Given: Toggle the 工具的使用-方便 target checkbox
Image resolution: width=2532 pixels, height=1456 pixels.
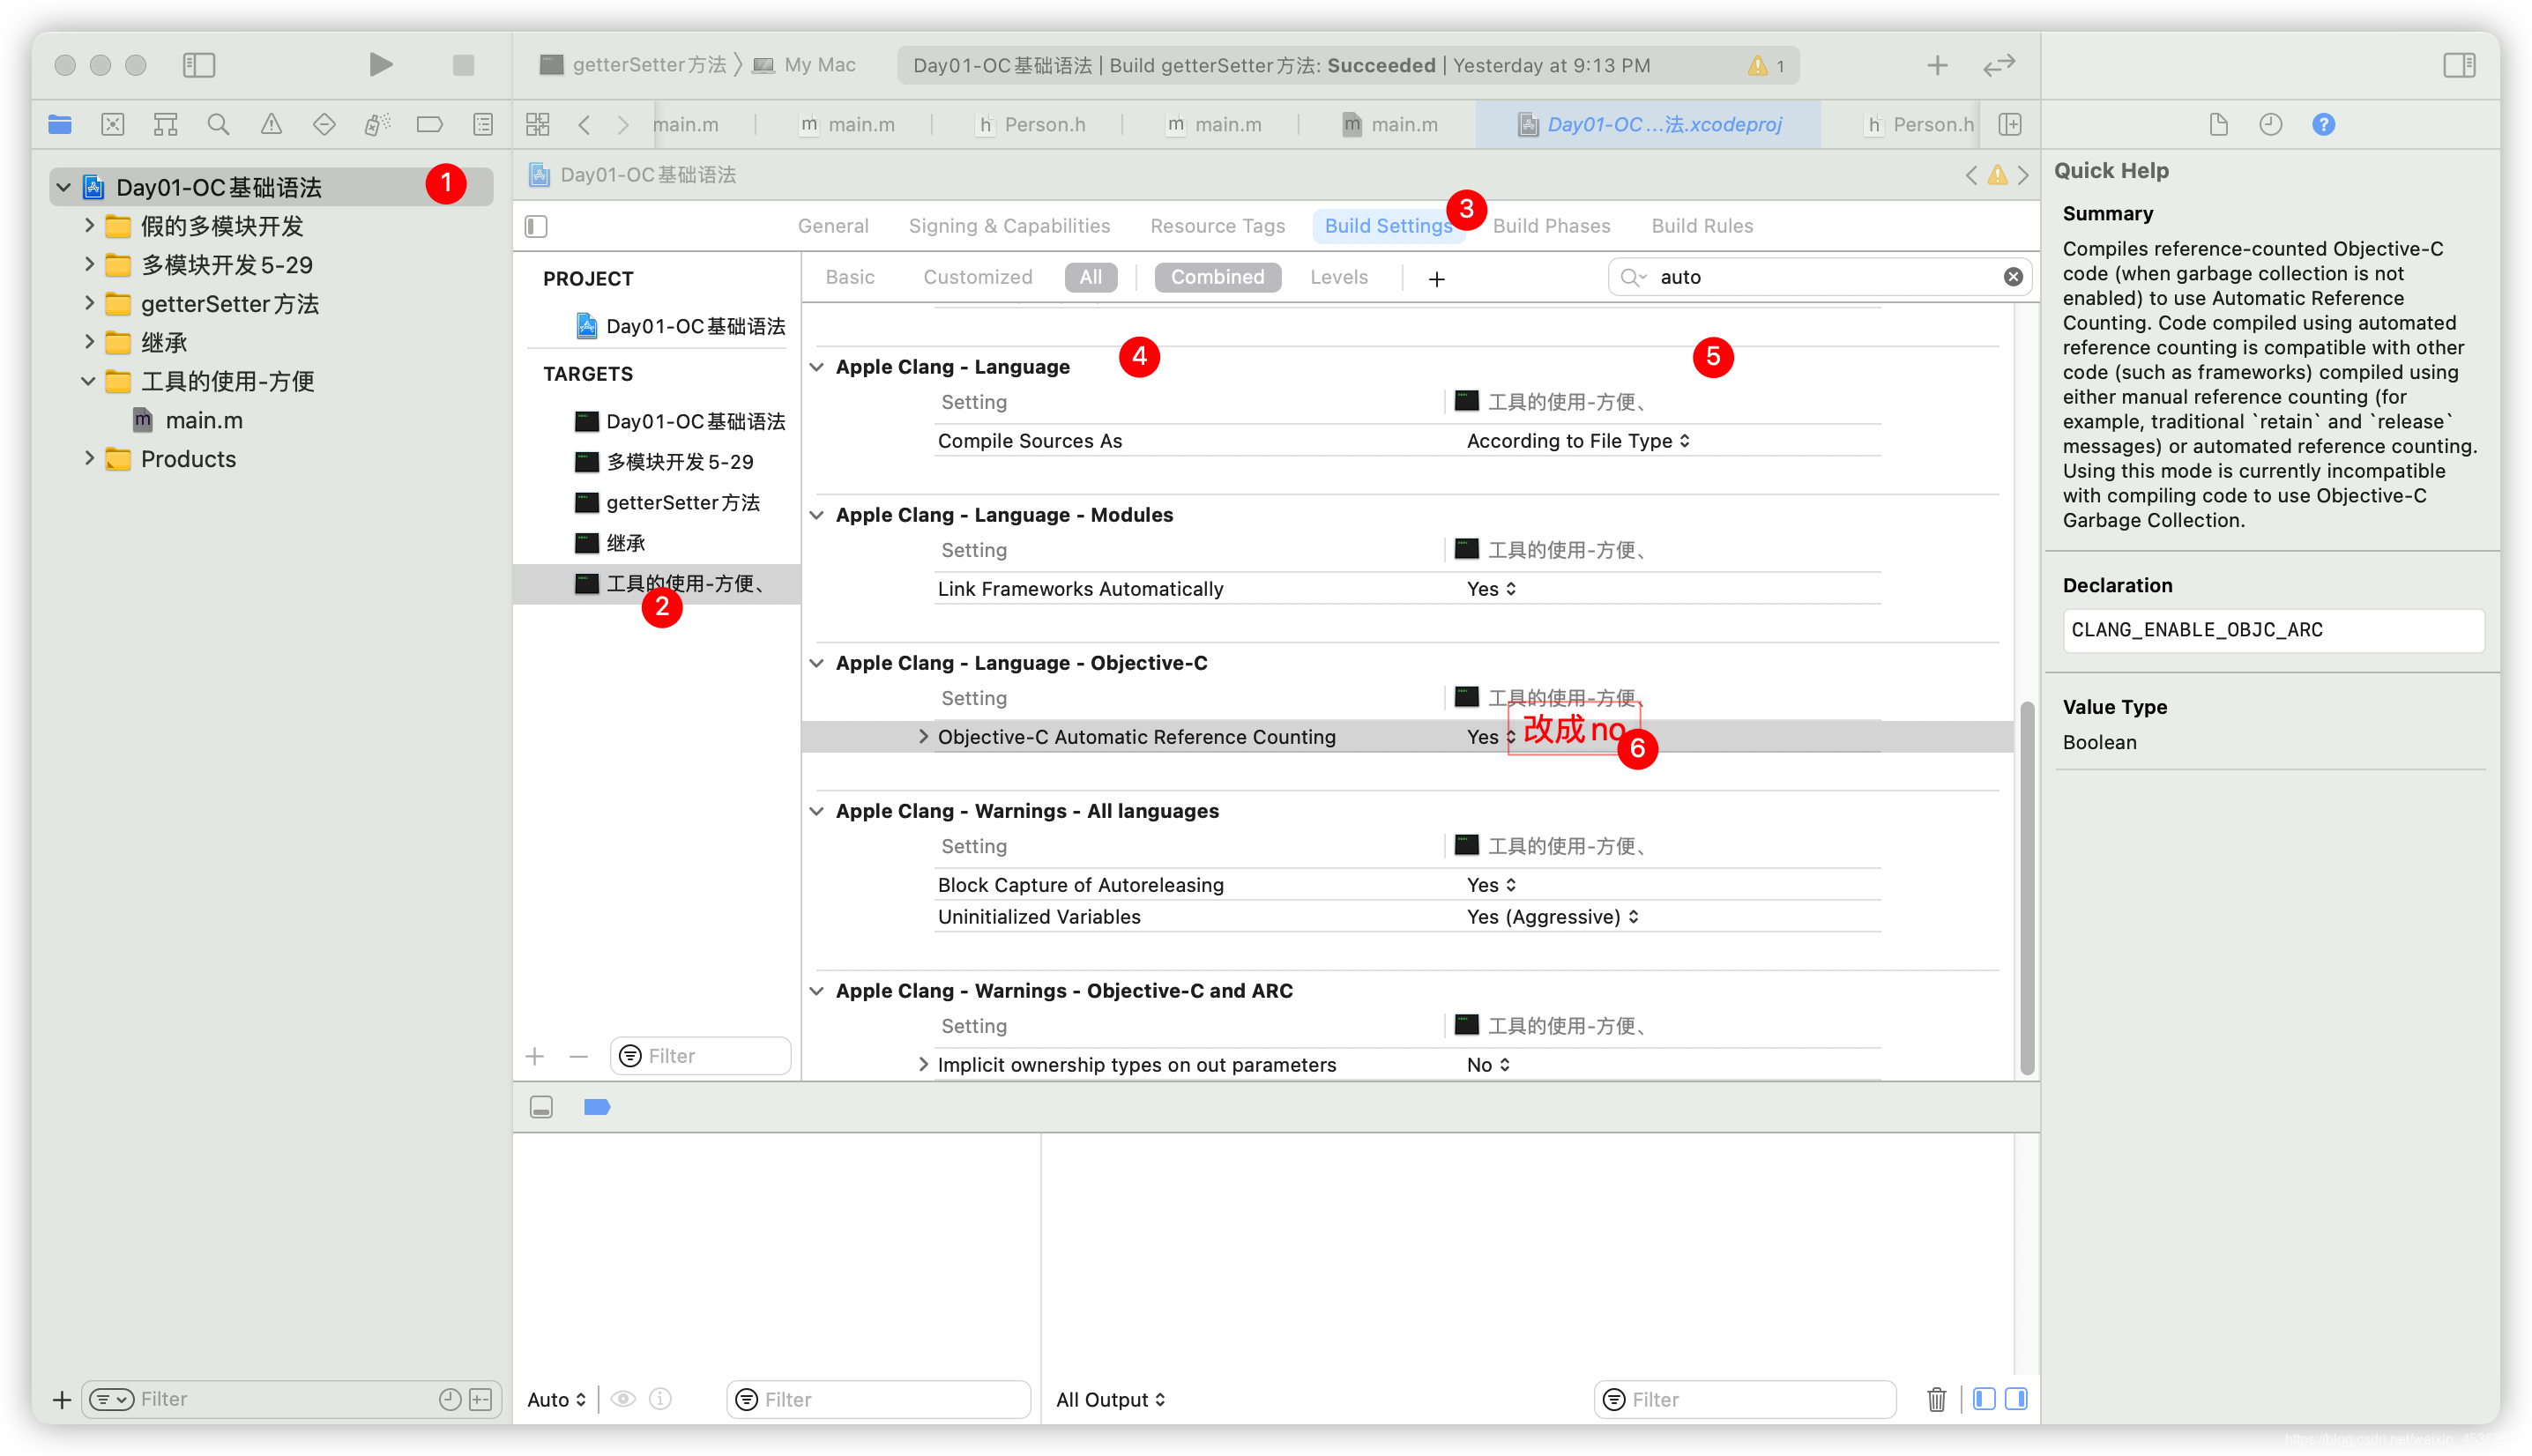Looking at the screenshot, I should point(588,582).
